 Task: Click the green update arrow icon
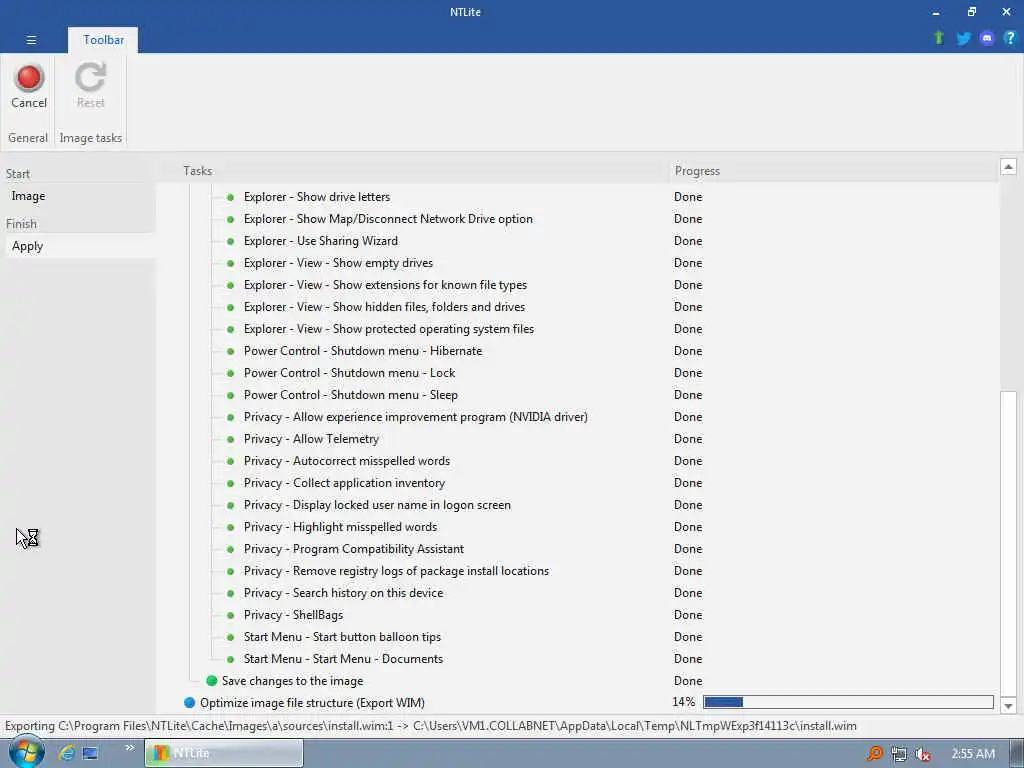click(939, 38)
